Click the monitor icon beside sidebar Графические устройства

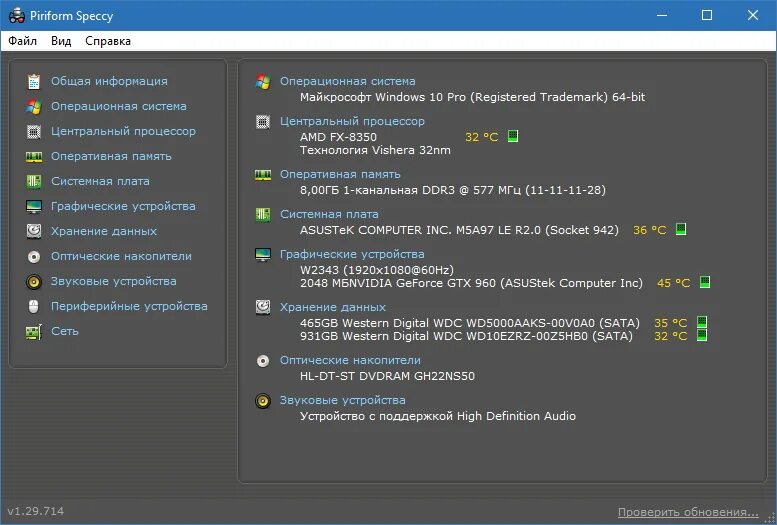point(34,206)
